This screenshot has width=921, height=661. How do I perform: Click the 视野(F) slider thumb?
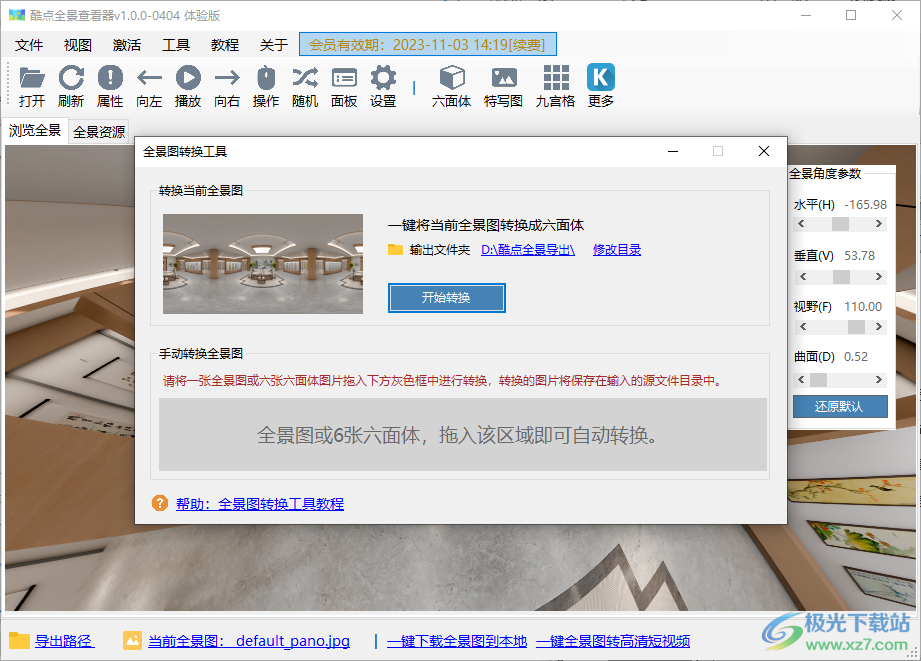click(856, 327)
